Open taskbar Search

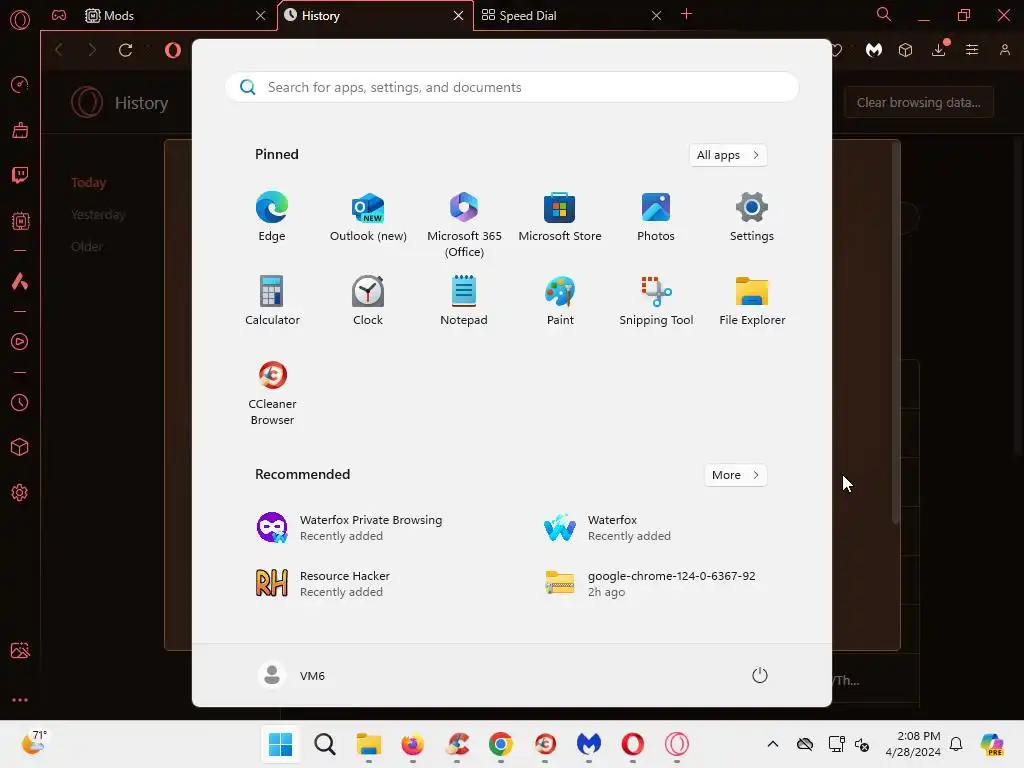click(x=325, y=744)
